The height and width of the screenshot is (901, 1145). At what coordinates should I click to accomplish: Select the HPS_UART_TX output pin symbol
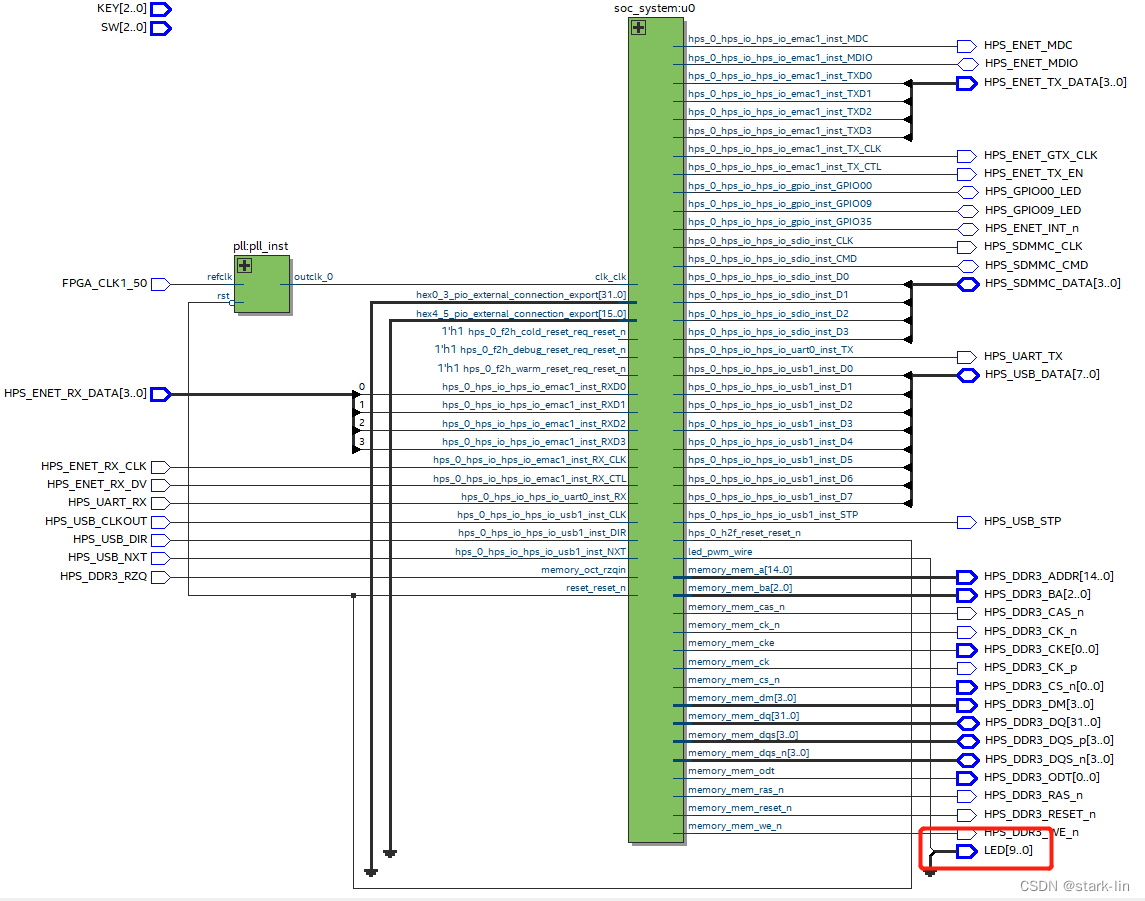[x=967, y=358]
